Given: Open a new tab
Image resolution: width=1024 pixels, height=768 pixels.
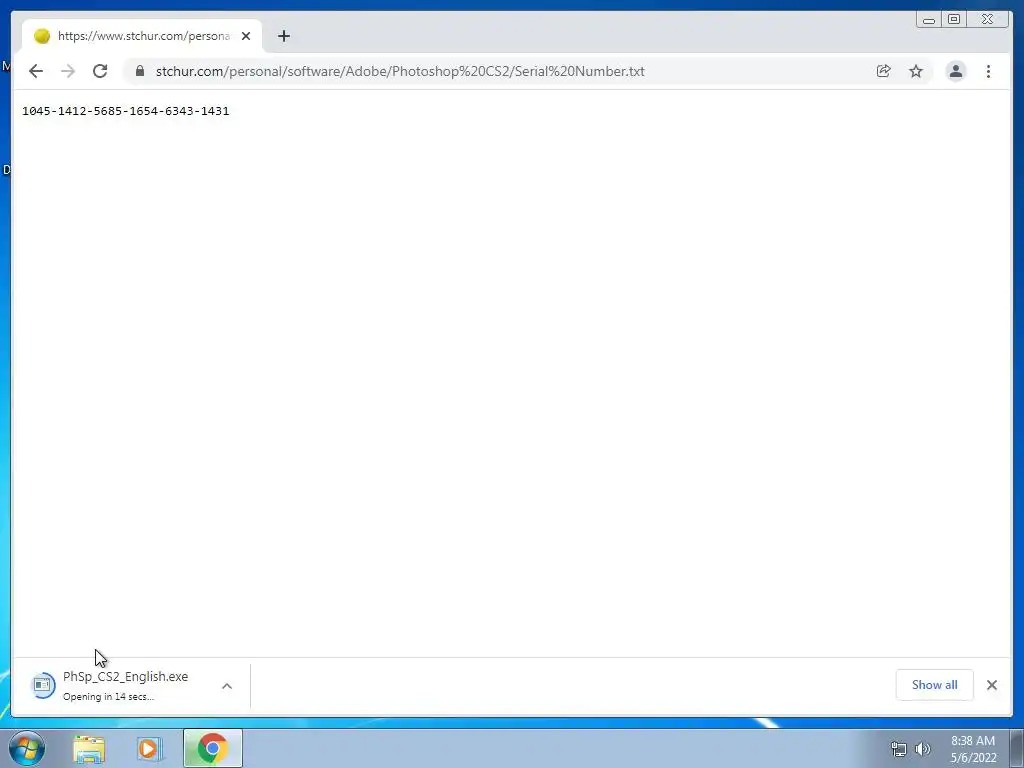Looking at the screenshot, I should [283, 36].
